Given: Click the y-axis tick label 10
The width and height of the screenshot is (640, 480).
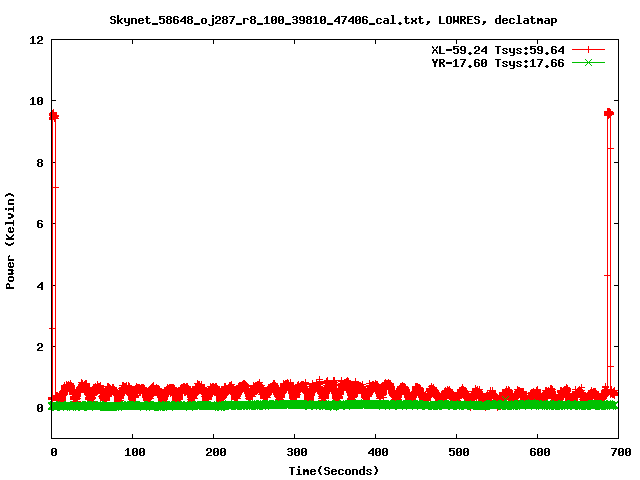Looking at the screenshot, I should tap(36, 101).
